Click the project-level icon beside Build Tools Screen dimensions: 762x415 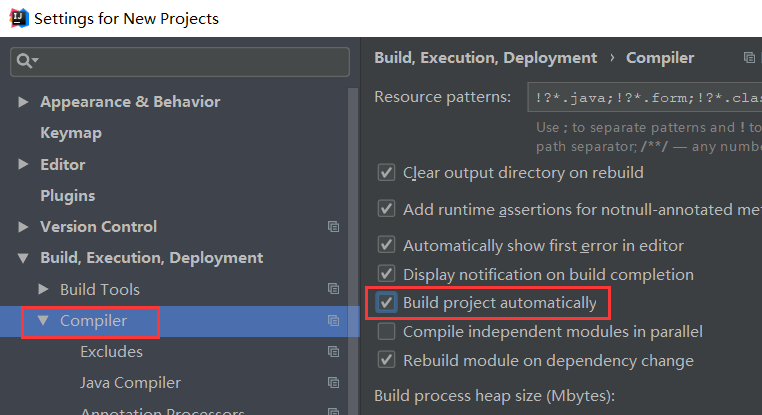(x=333, y=289)
